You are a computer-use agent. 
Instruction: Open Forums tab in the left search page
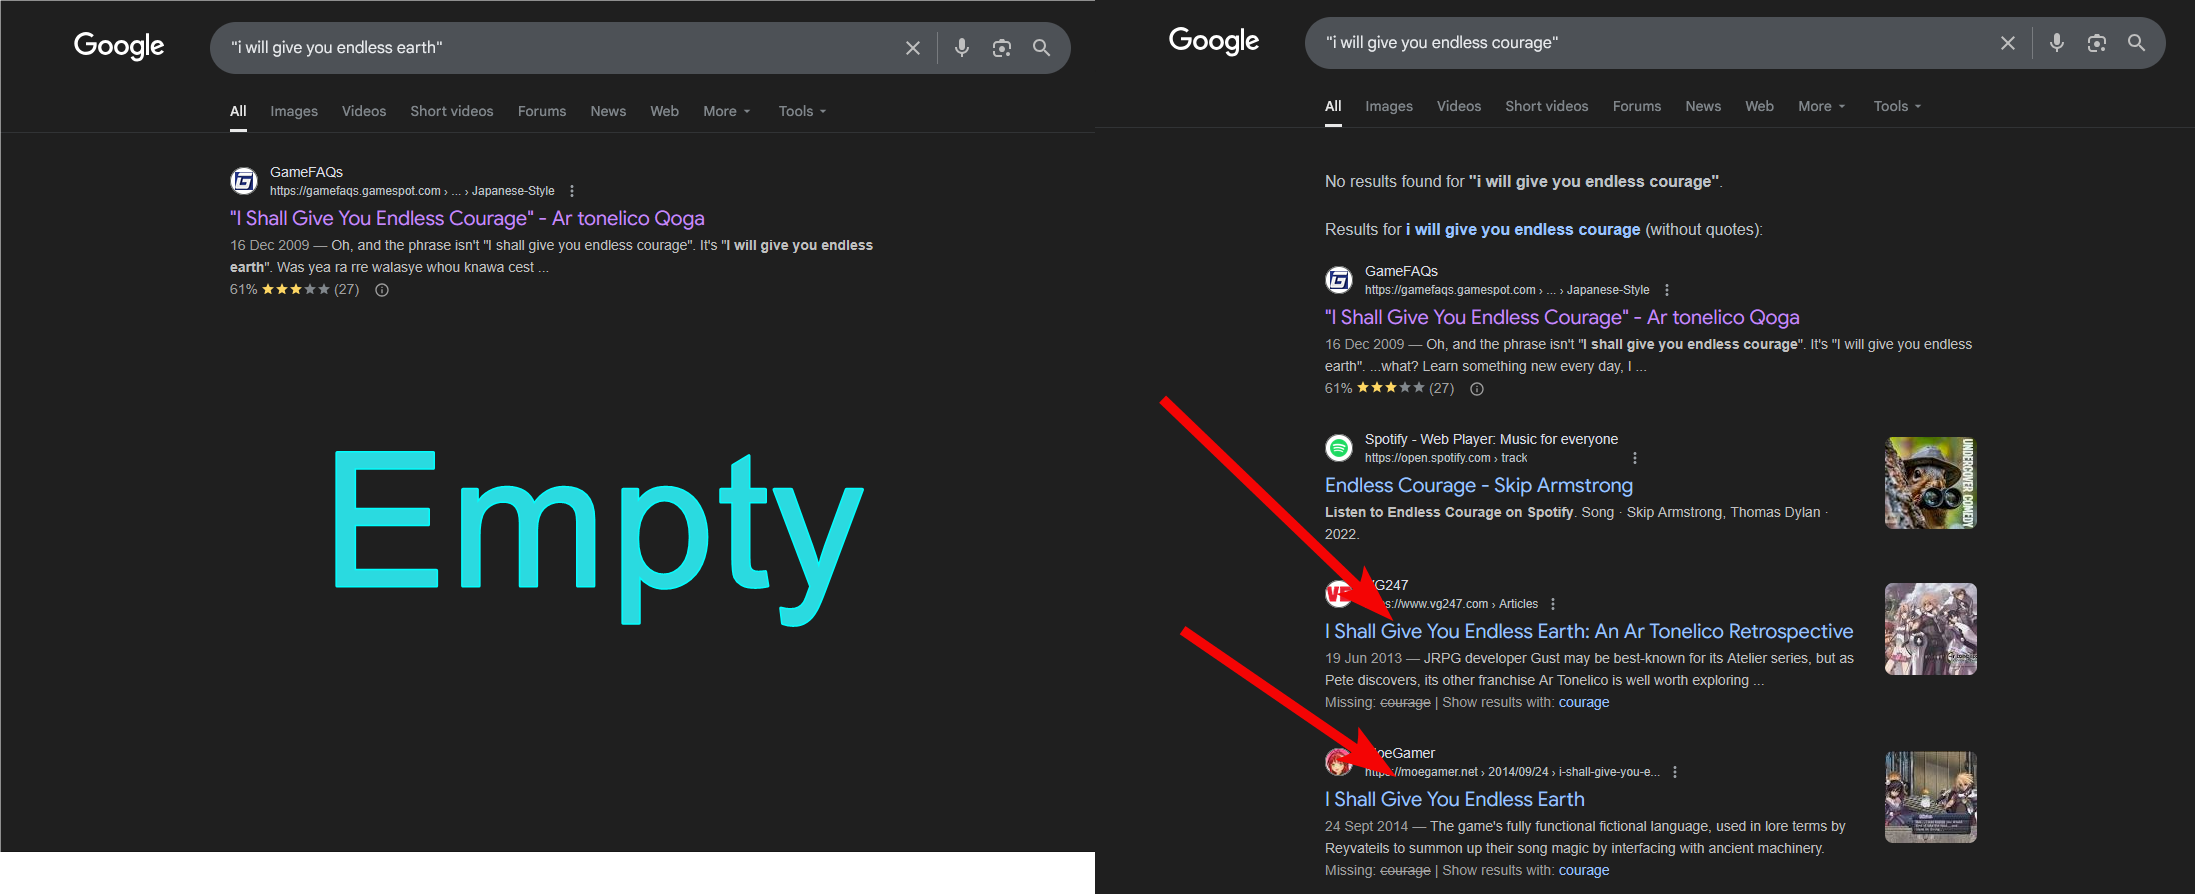542,111
